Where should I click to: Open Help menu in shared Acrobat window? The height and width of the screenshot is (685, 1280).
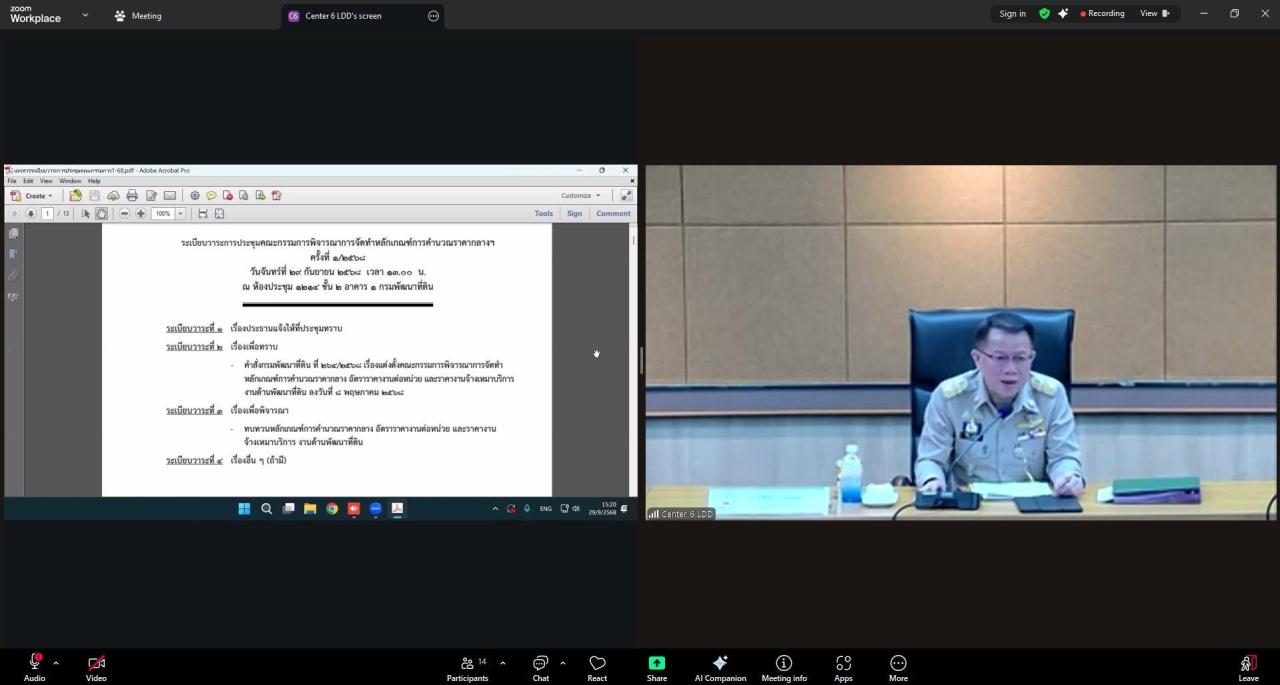click(x=94, y=181)
